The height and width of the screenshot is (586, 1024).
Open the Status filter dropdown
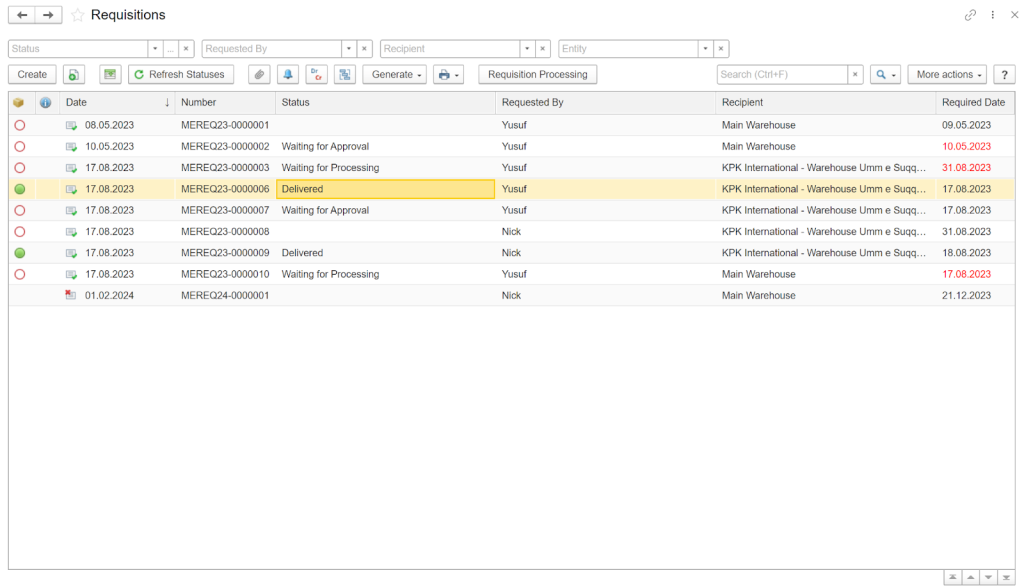point(155,48)
